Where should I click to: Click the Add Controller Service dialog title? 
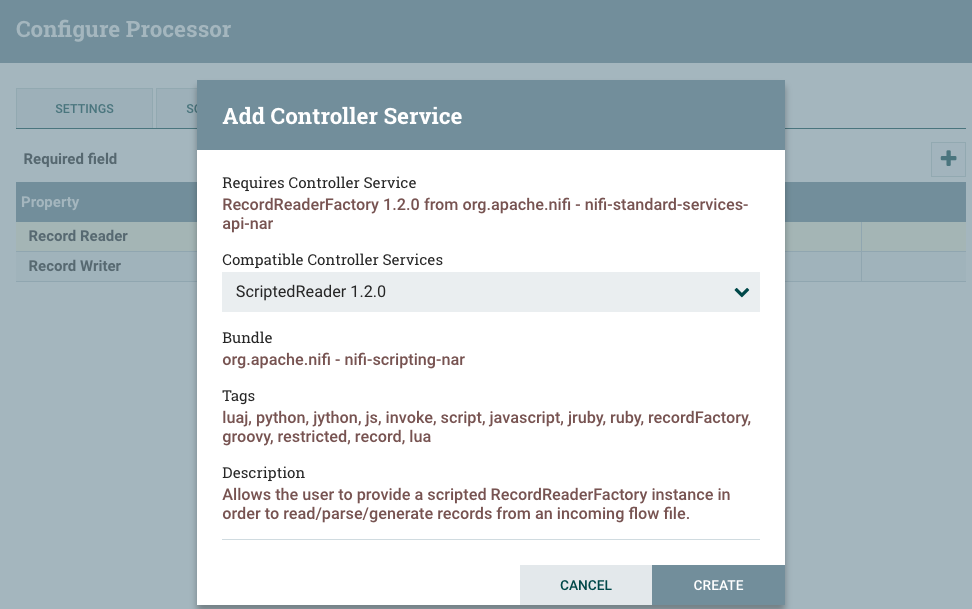pyautogui.click(x=342, y=116)
